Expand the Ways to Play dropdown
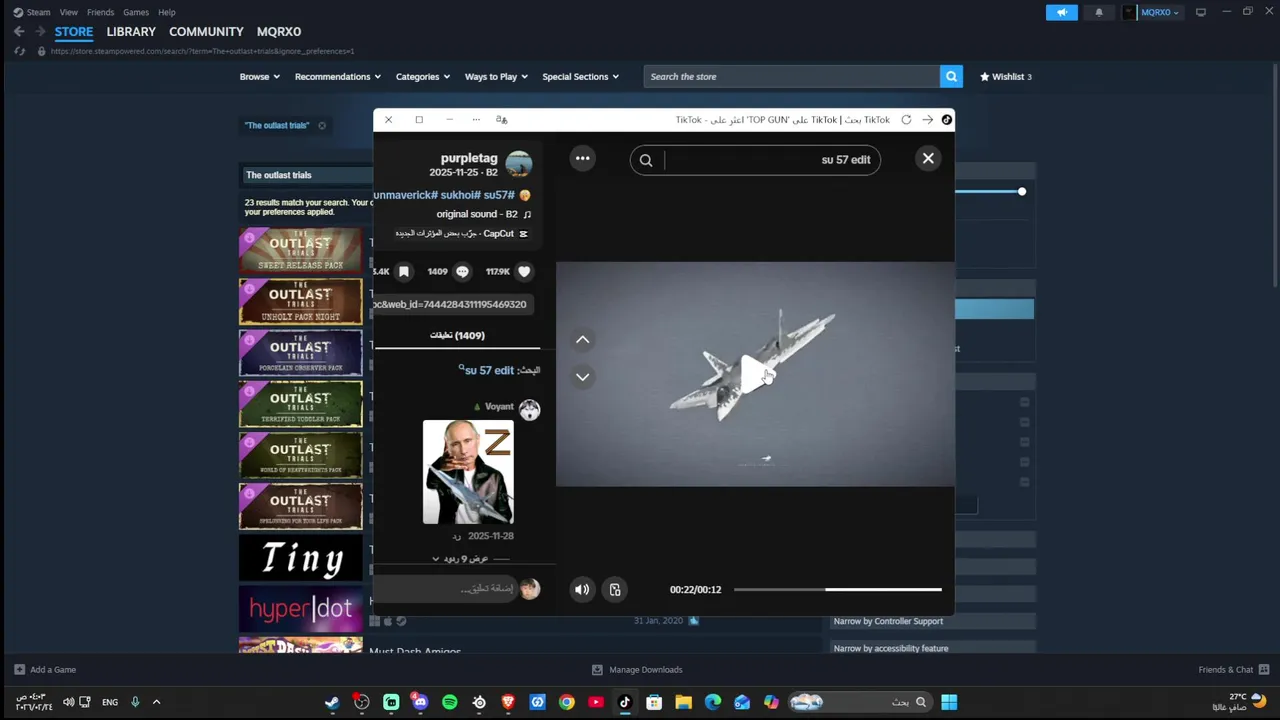This screenshot has width=1280, height=720. coord(497,77)
